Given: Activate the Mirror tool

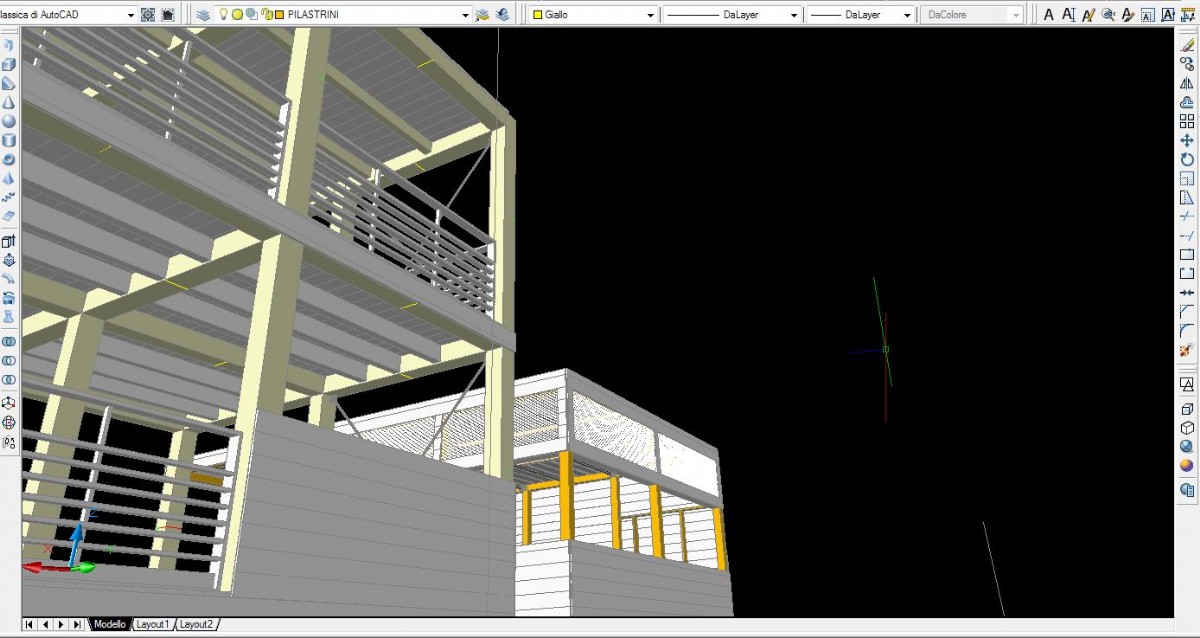Looking at the screenshot, I should click(x=1187, y=83).
